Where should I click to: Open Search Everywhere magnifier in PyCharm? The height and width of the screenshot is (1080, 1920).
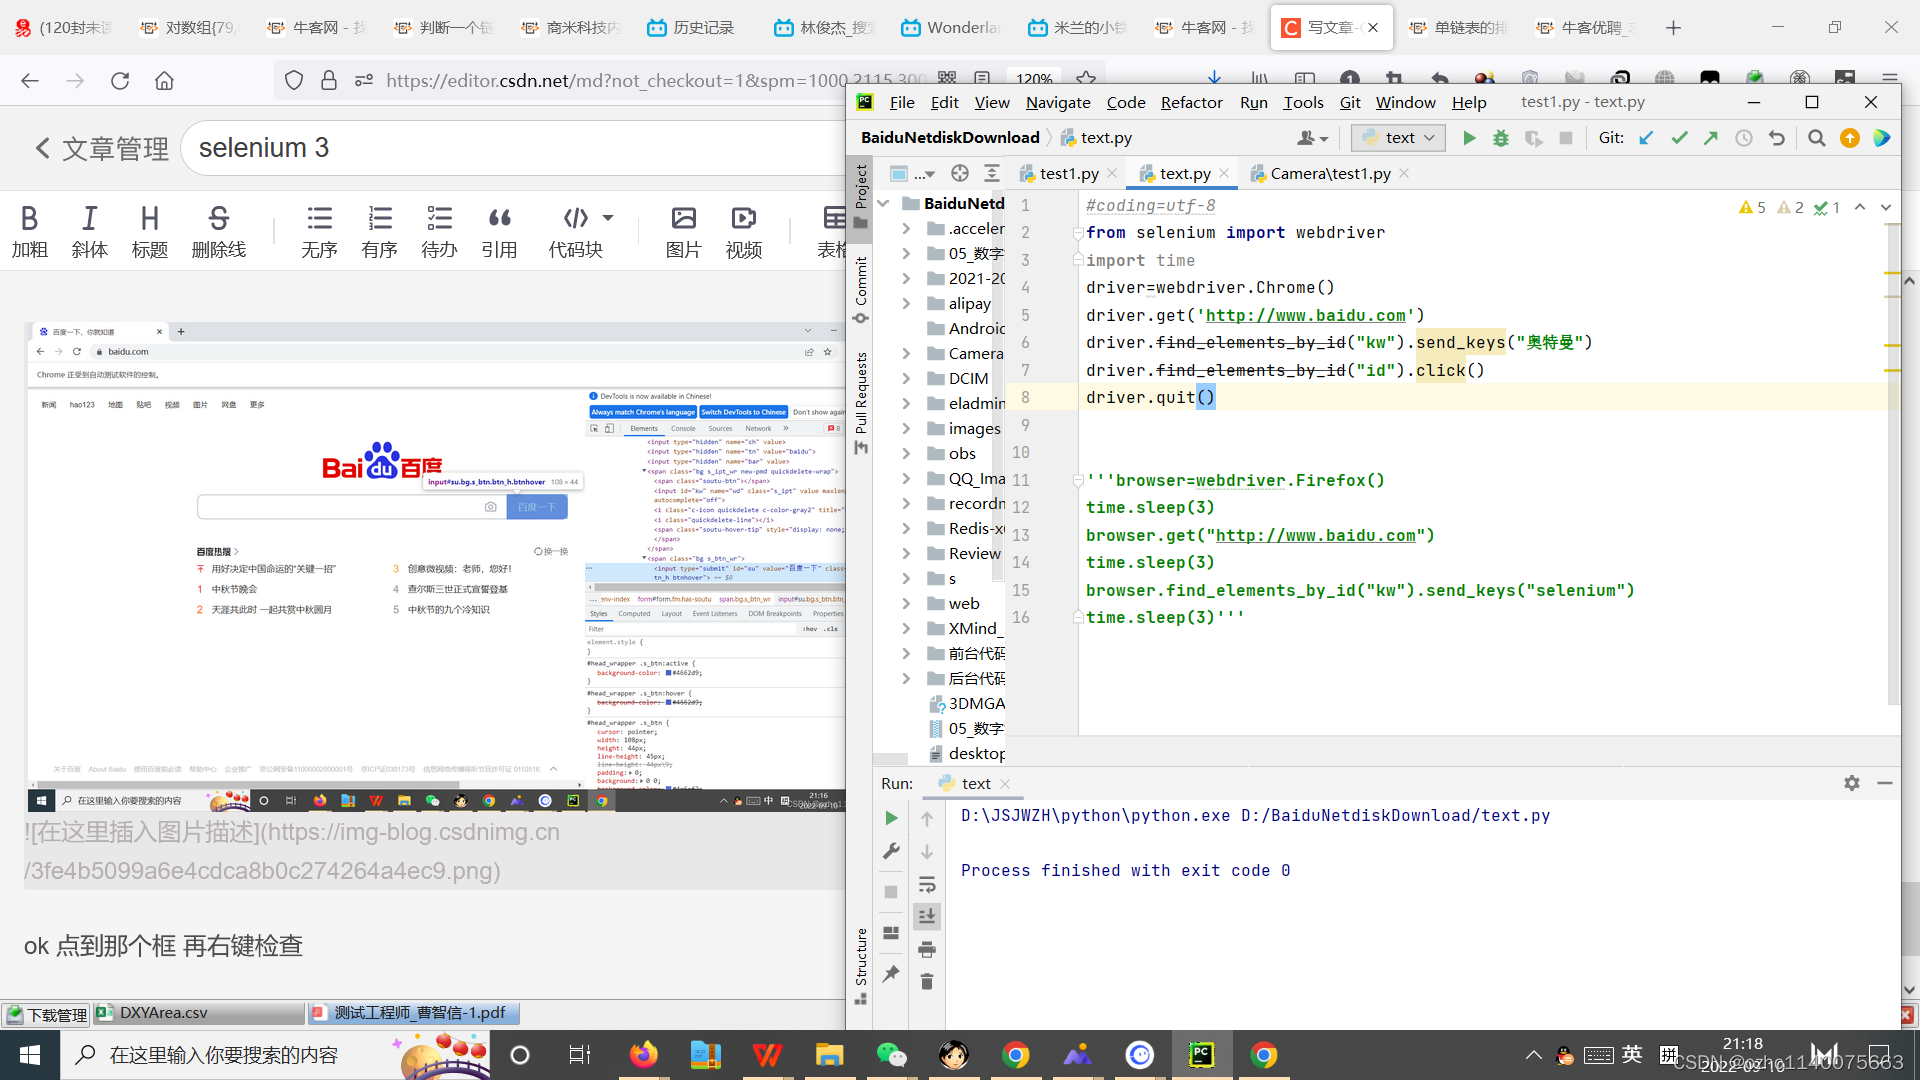tap(1817, 138)
